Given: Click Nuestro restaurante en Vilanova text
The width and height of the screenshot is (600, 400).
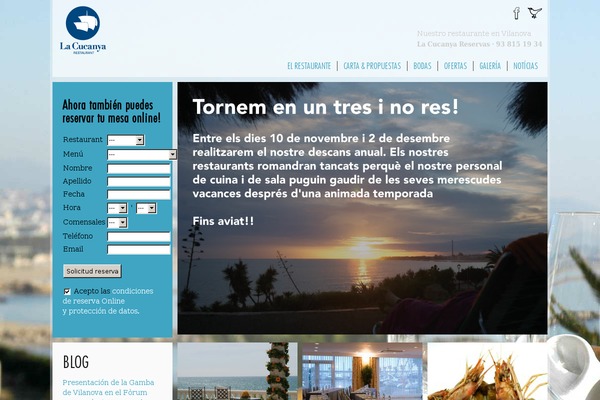Looking at the screenshot, I should click(x=474, y=33).
